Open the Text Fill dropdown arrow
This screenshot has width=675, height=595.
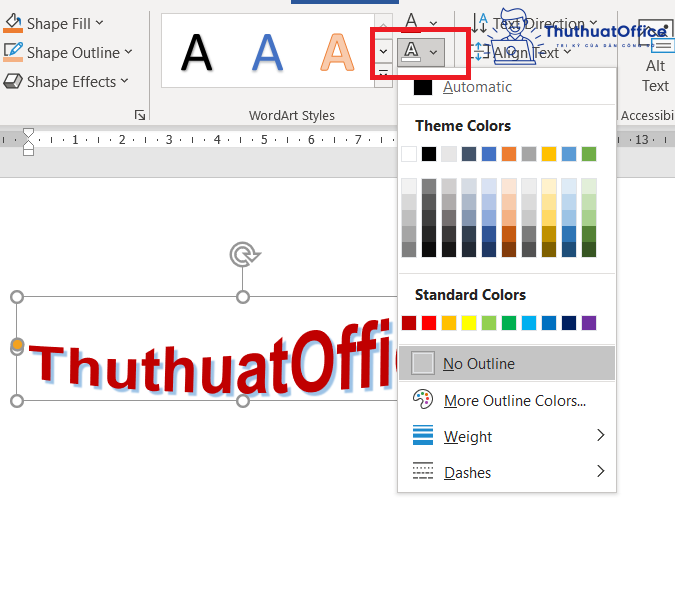pos(433,23)
